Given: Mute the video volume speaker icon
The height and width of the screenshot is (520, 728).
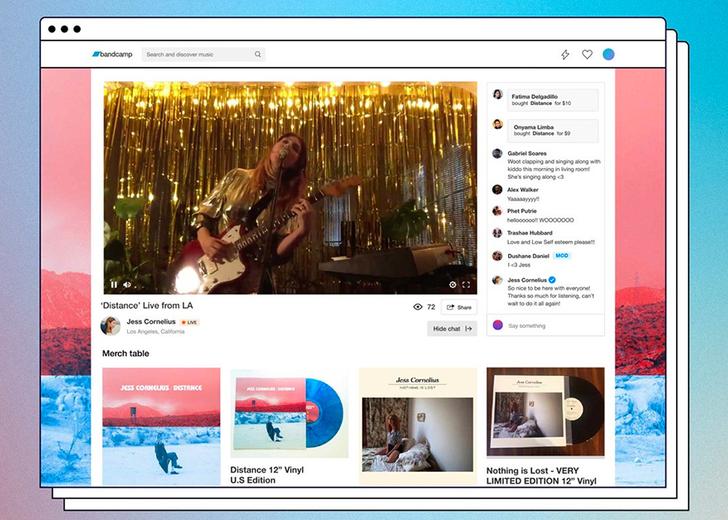Looking at the screenshot, I should click(127, 284).
